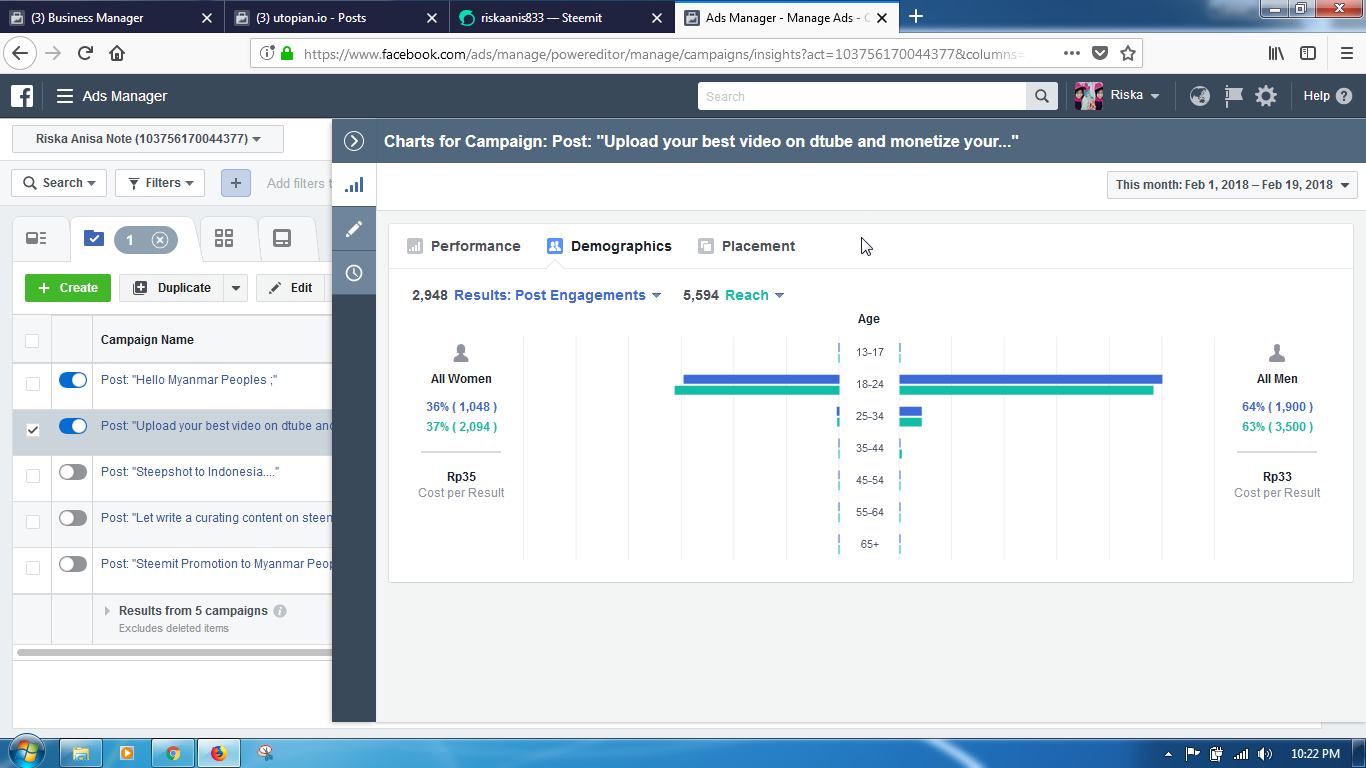Enable the Steemit Promotion to Myanmar campaign switch

pyautogui.click(x=73, y=564)
